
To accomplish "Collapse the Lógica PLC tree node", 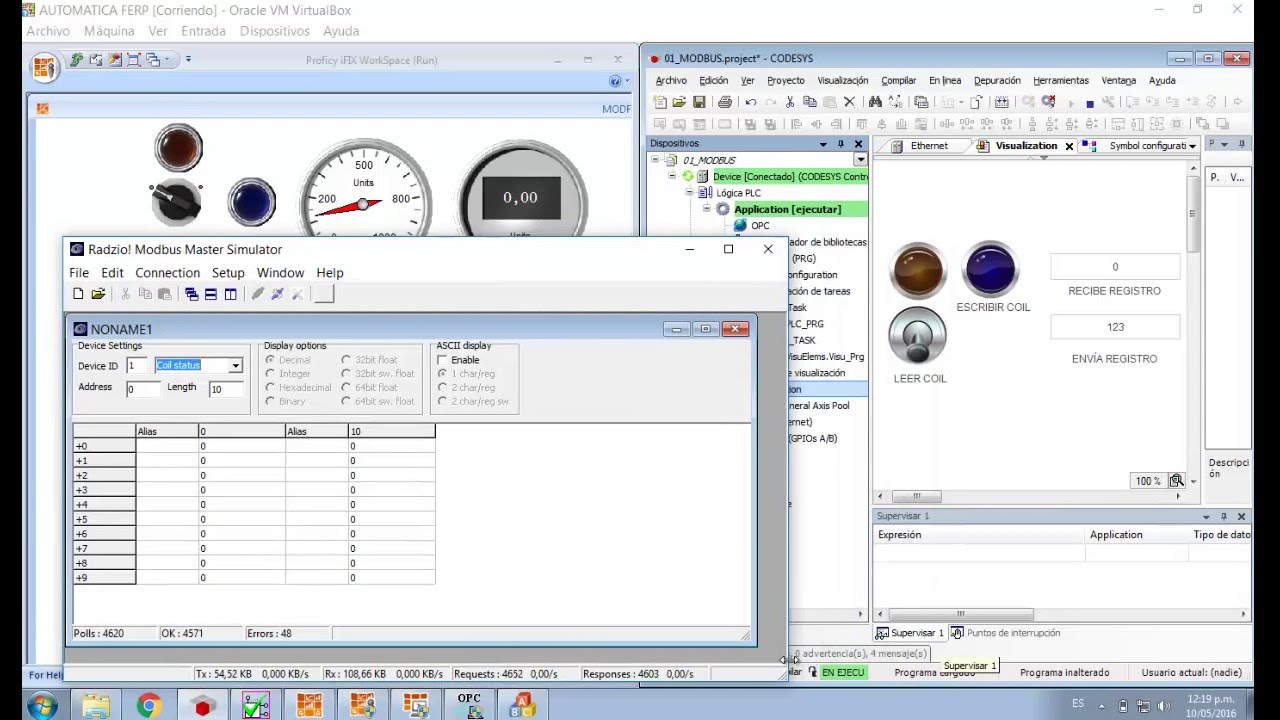I will pyautogui.click(x=689, y=192).
